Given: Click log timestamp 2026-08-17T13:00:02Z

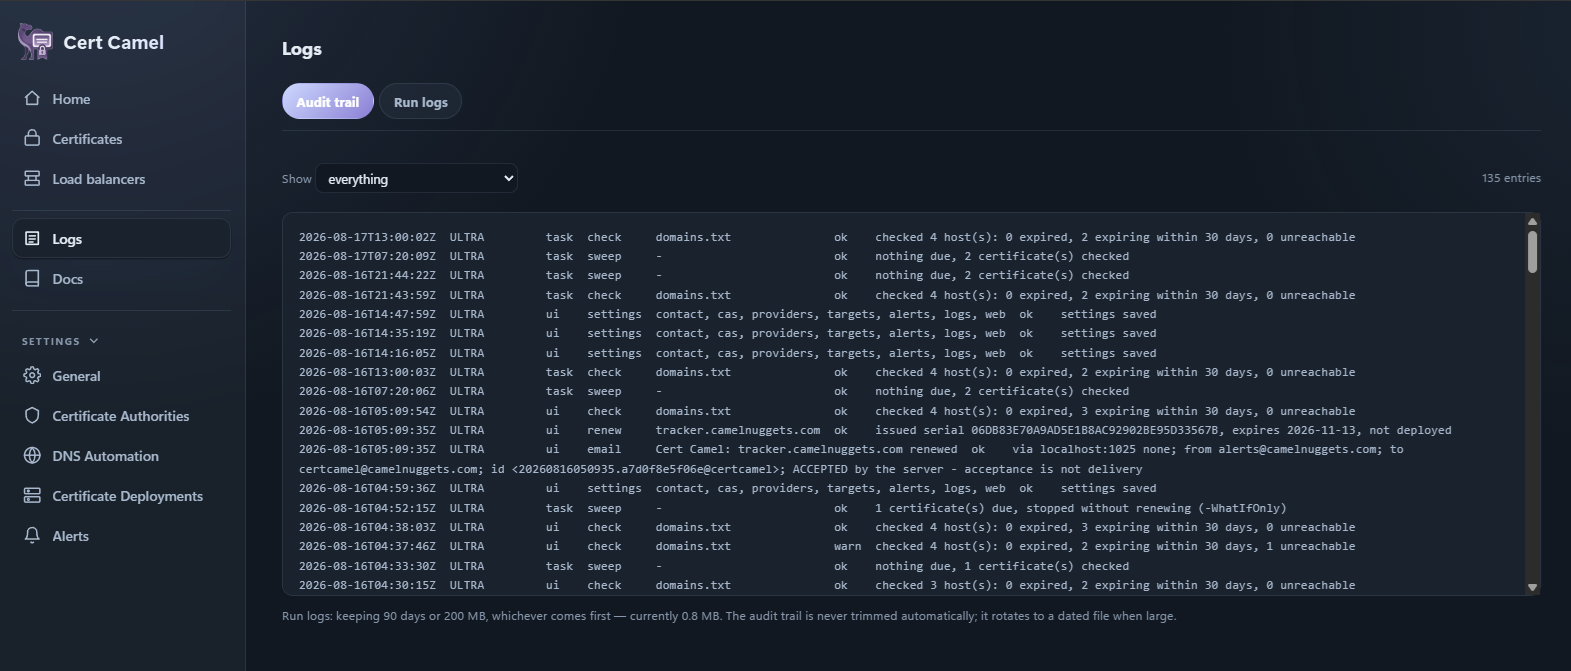Looking at the screenshot, I should coord(367,237).
